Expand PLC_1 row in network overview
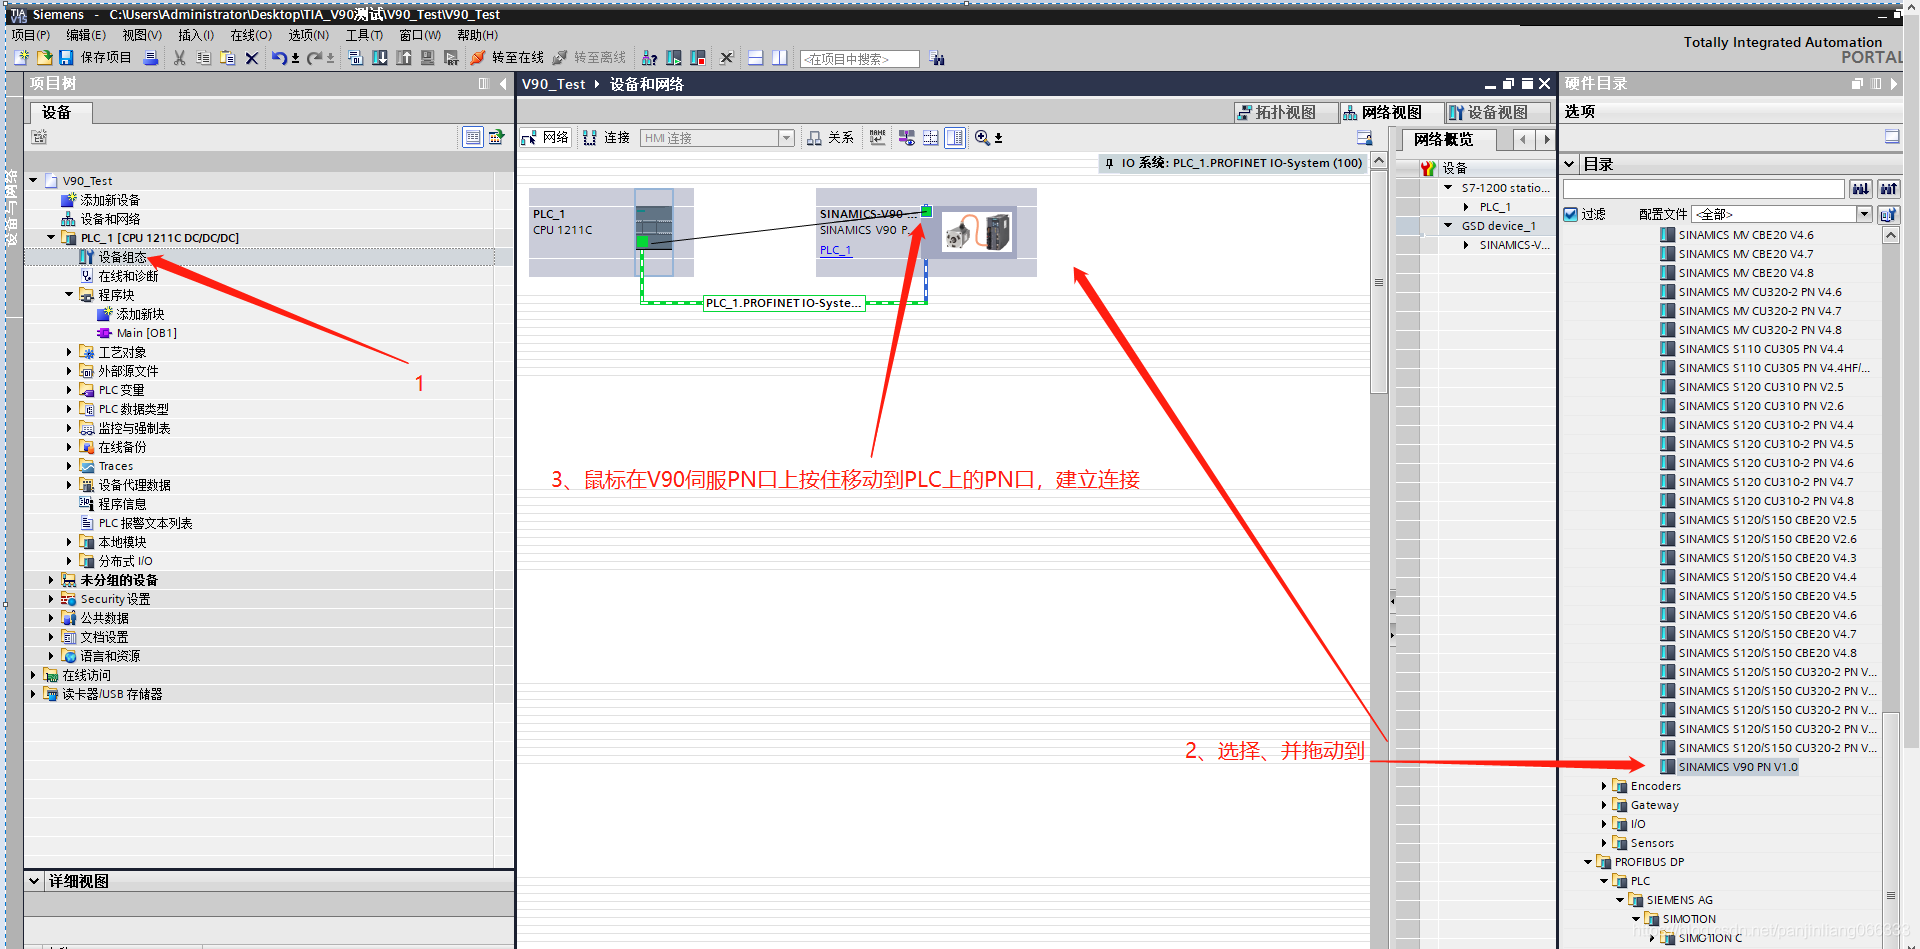 1466,207
